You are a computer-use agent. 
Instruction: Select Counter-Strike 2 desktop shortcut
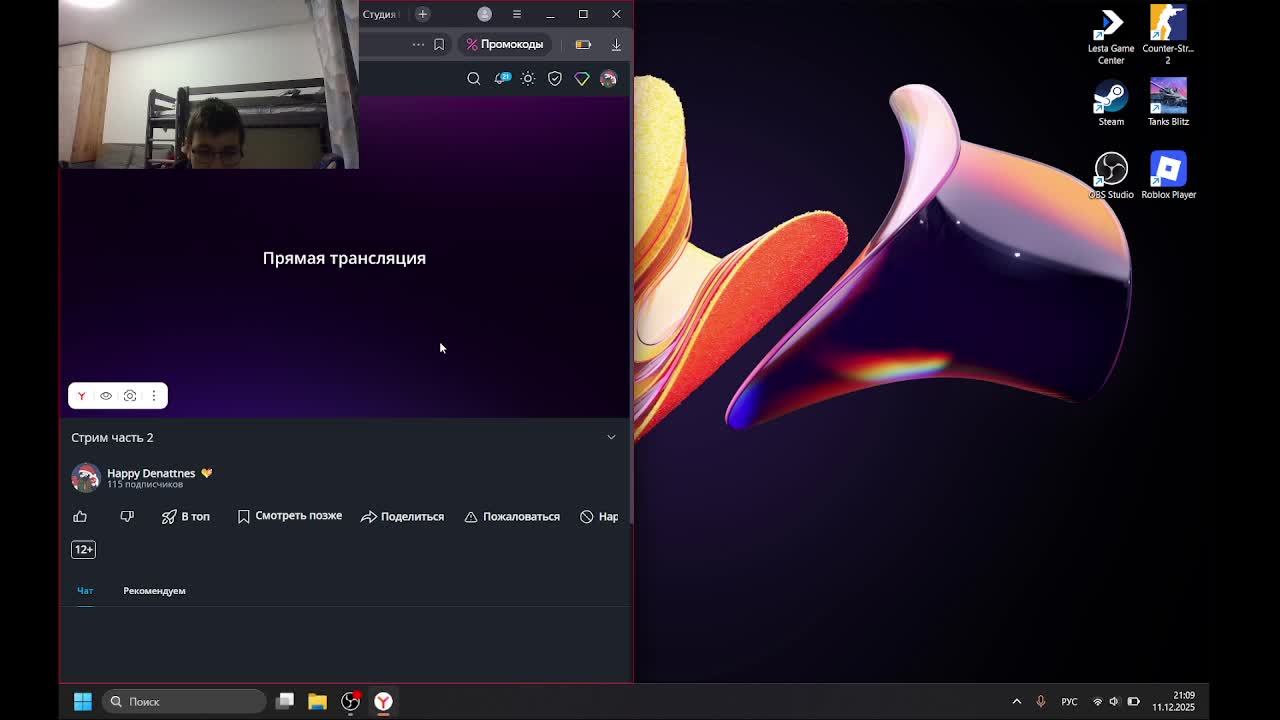click(1168, 36)
